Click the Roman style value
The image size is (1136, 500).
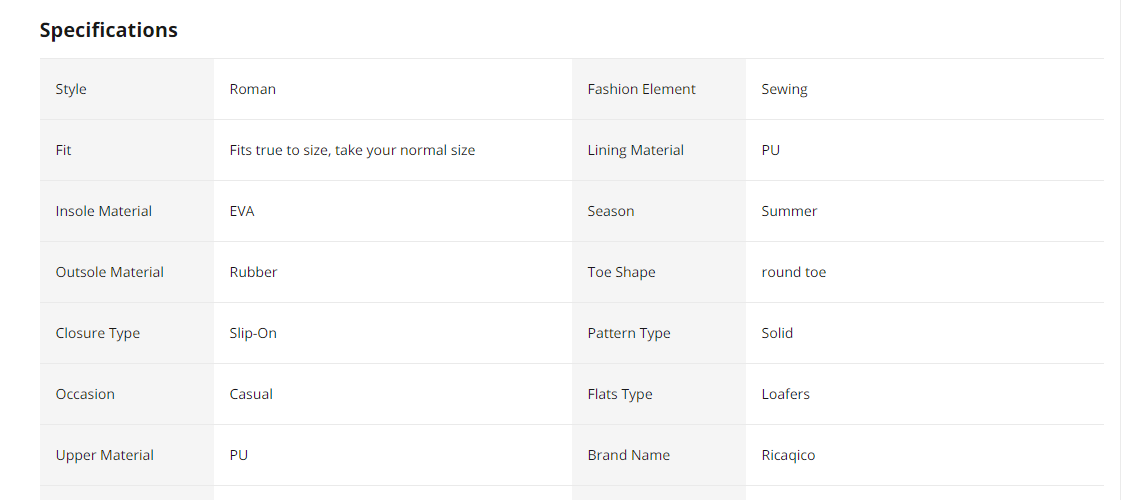click(x=253, y=89)
